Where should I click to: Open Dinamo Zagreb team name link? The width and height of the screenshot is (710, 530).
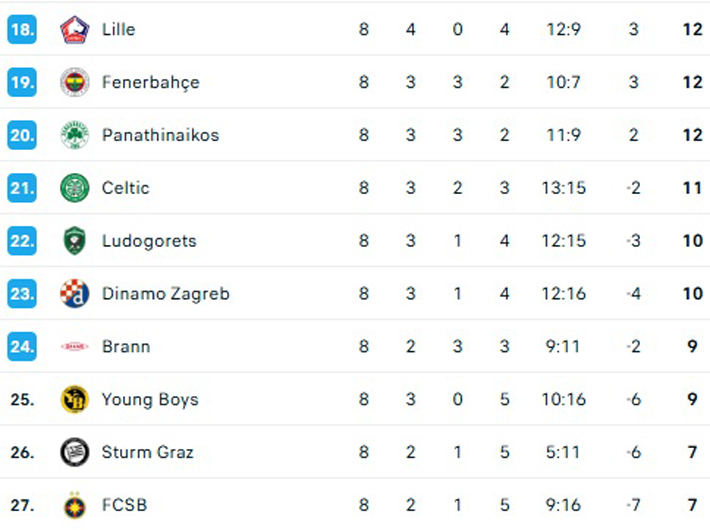click(165, 294)
